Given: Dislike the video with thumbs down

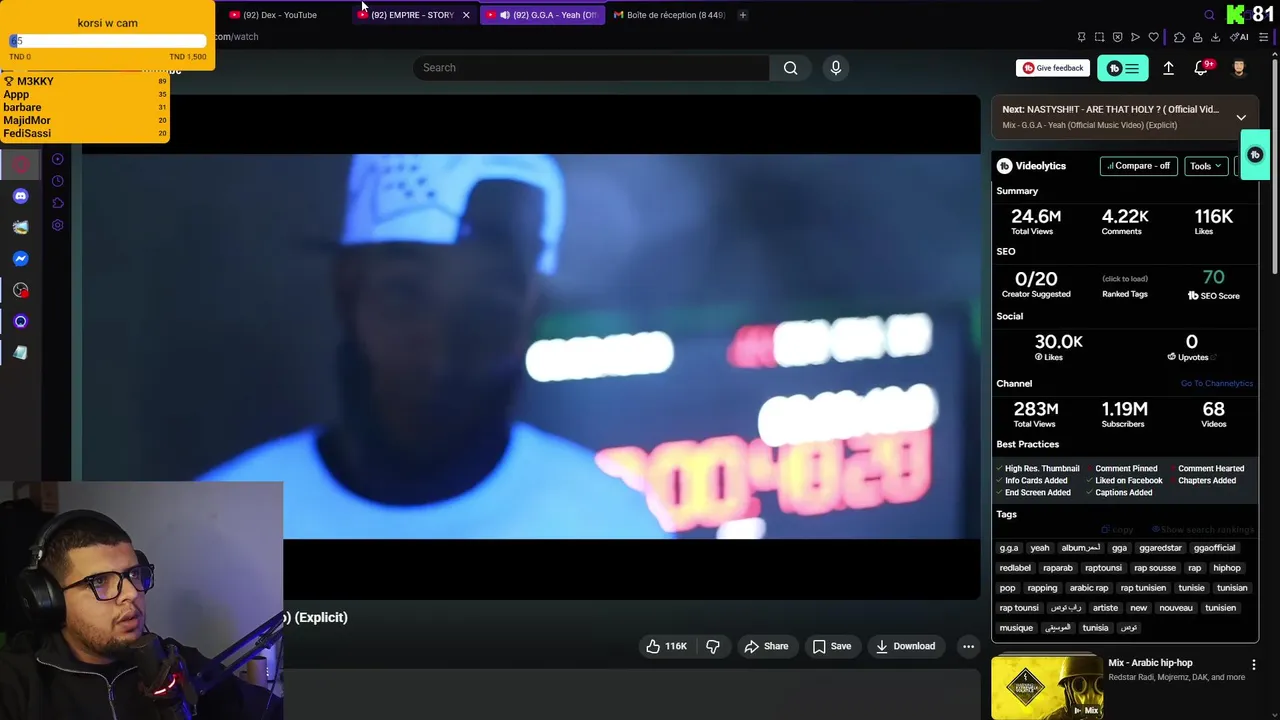Looking at the screenshot, I should 713,646.
